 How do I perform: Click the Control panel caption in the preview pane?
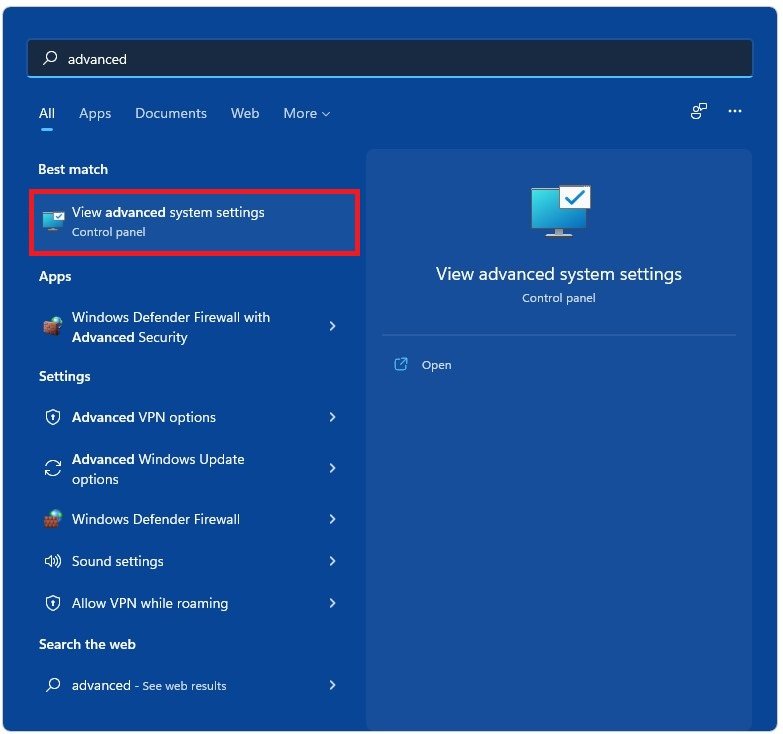[558, 298]
